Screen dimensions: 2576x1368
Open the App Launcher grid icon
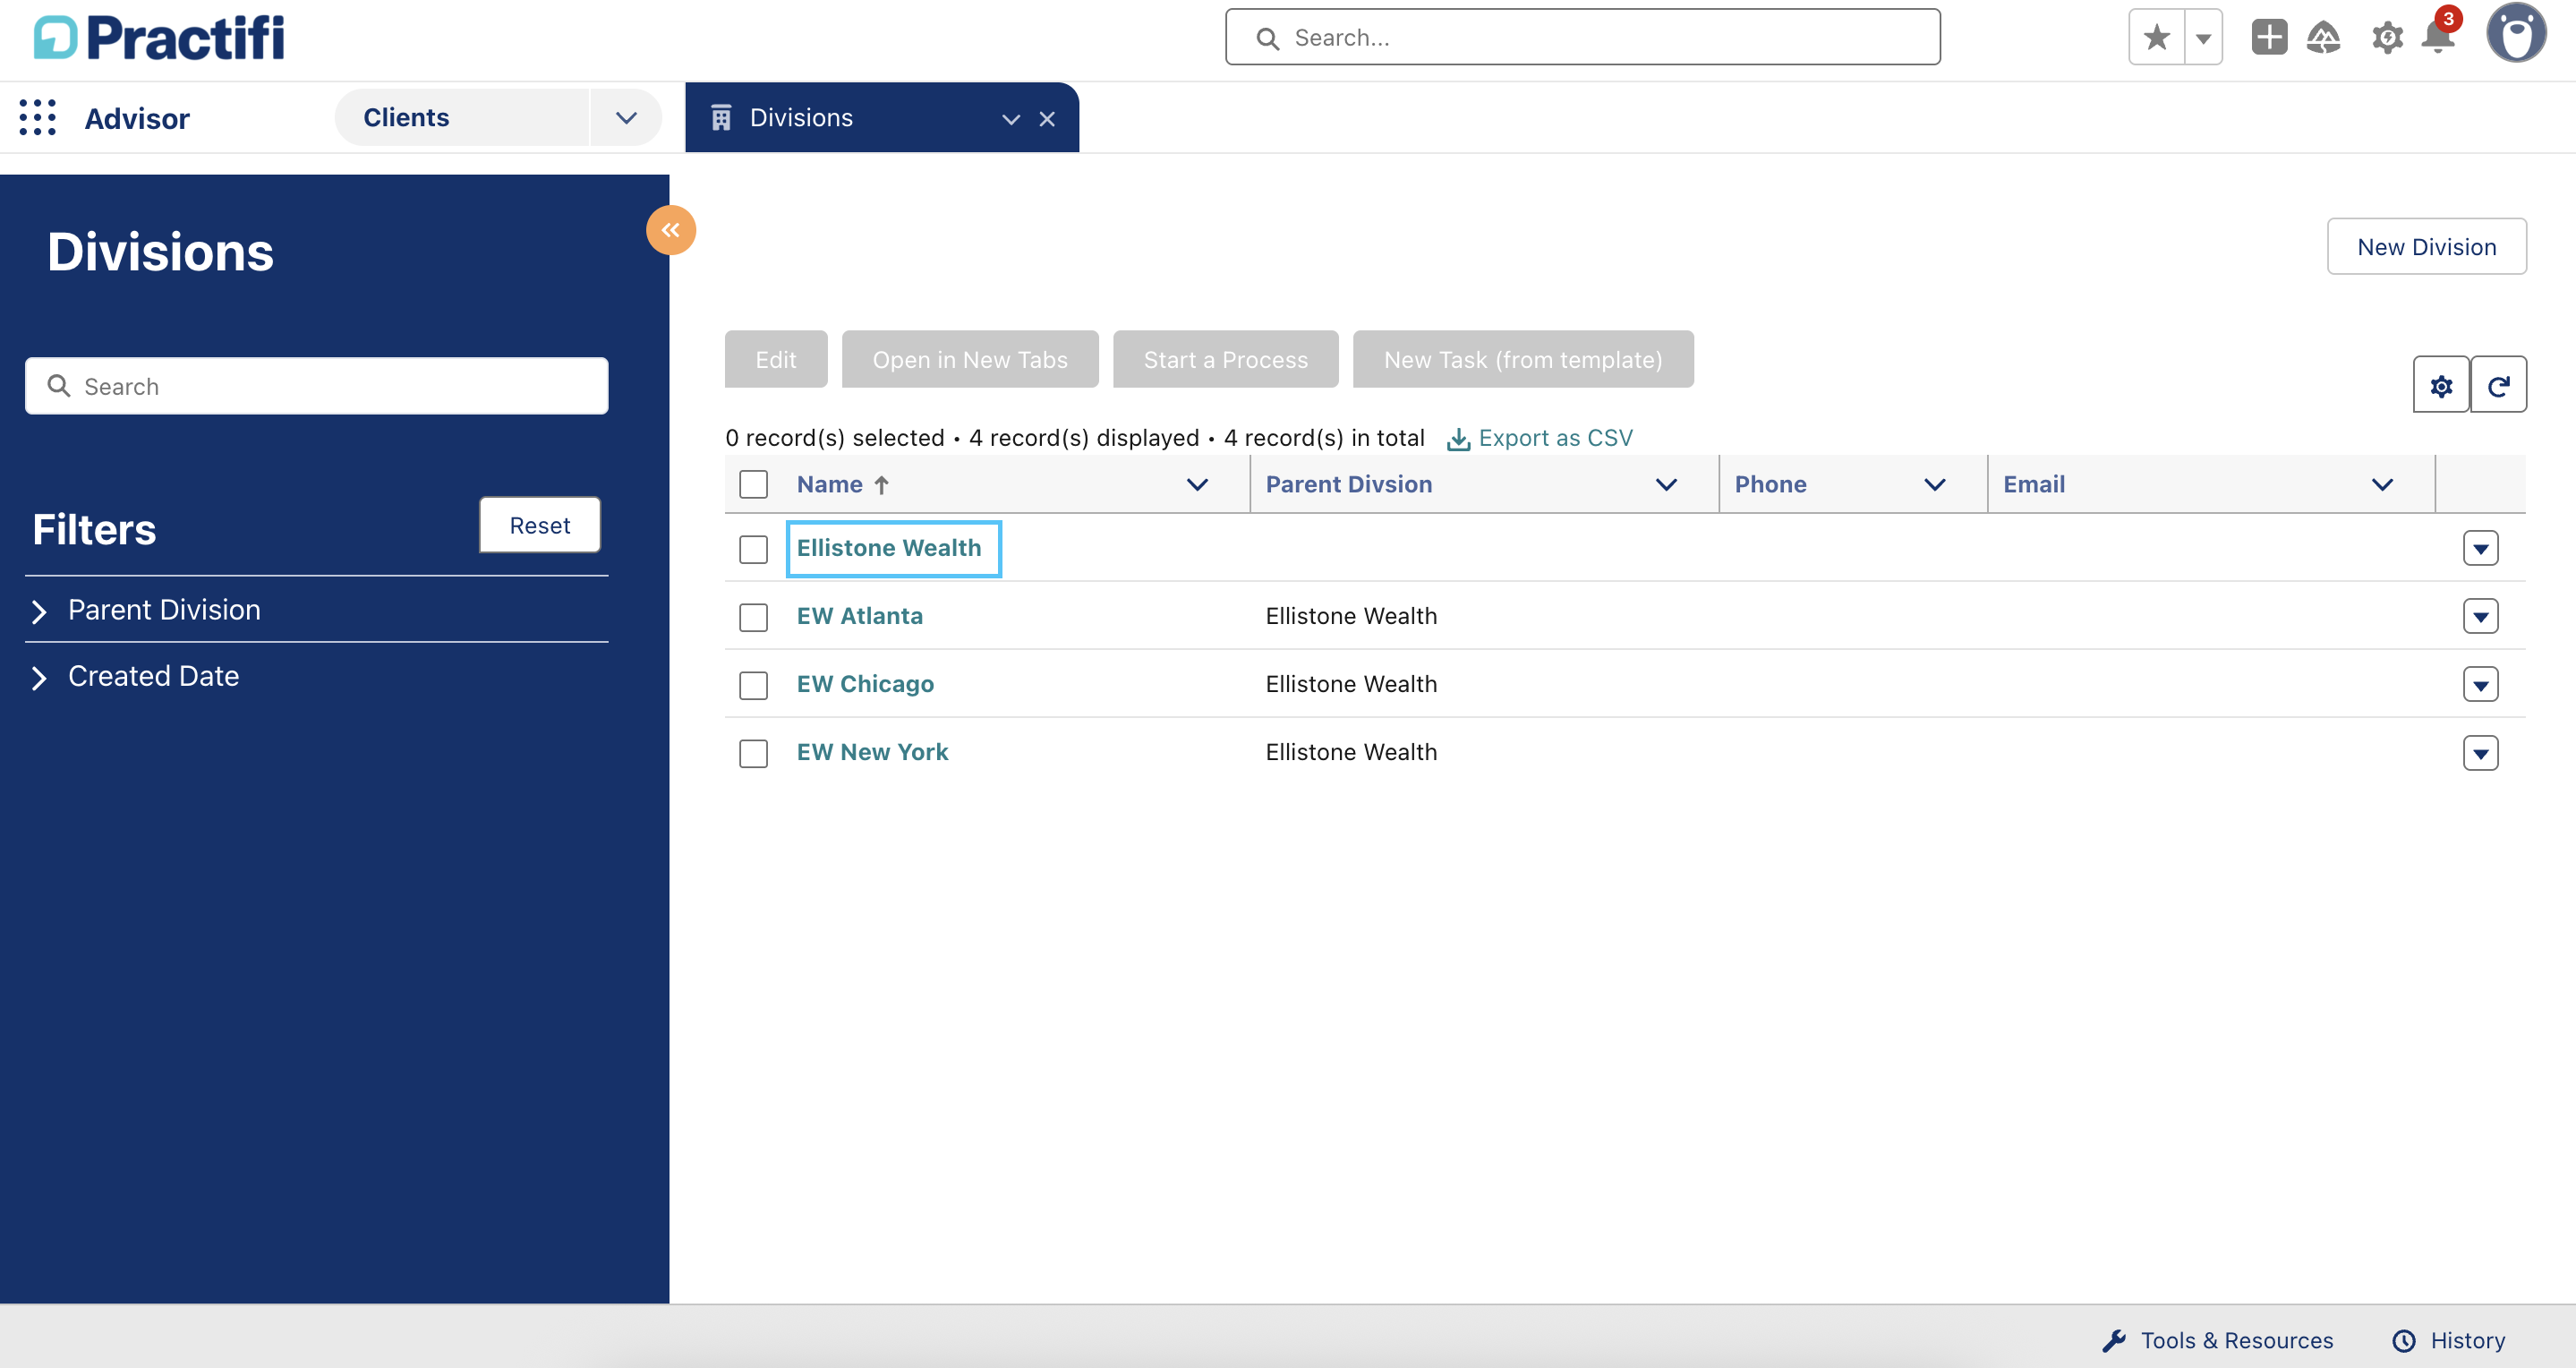pos(37,117)
